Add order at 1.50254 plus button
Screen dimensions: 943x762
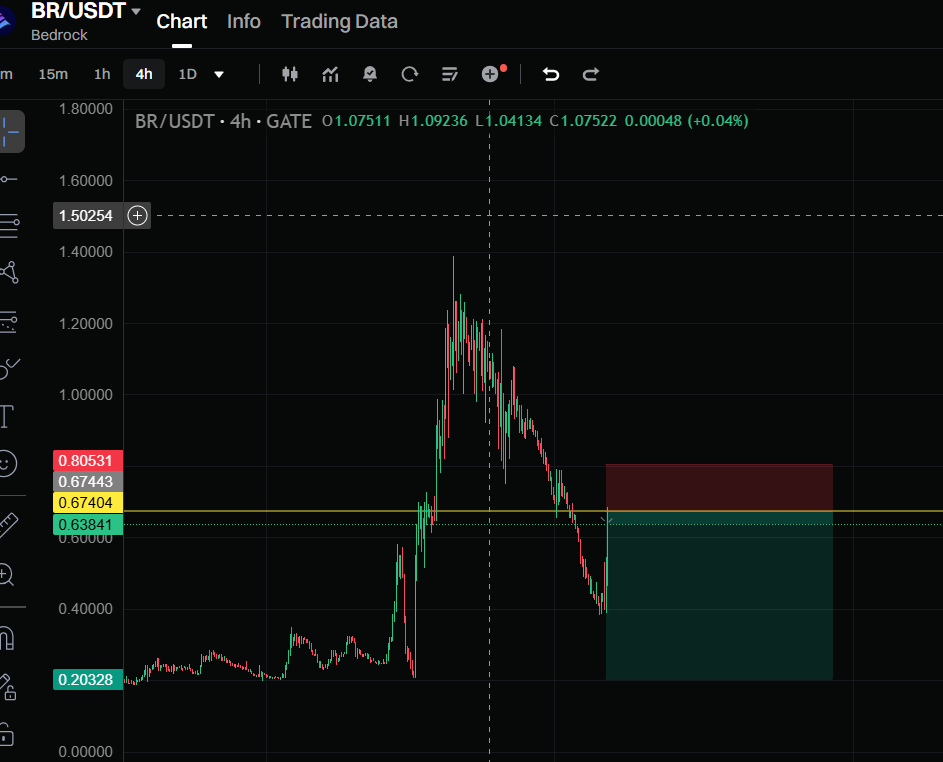[138, 215]
